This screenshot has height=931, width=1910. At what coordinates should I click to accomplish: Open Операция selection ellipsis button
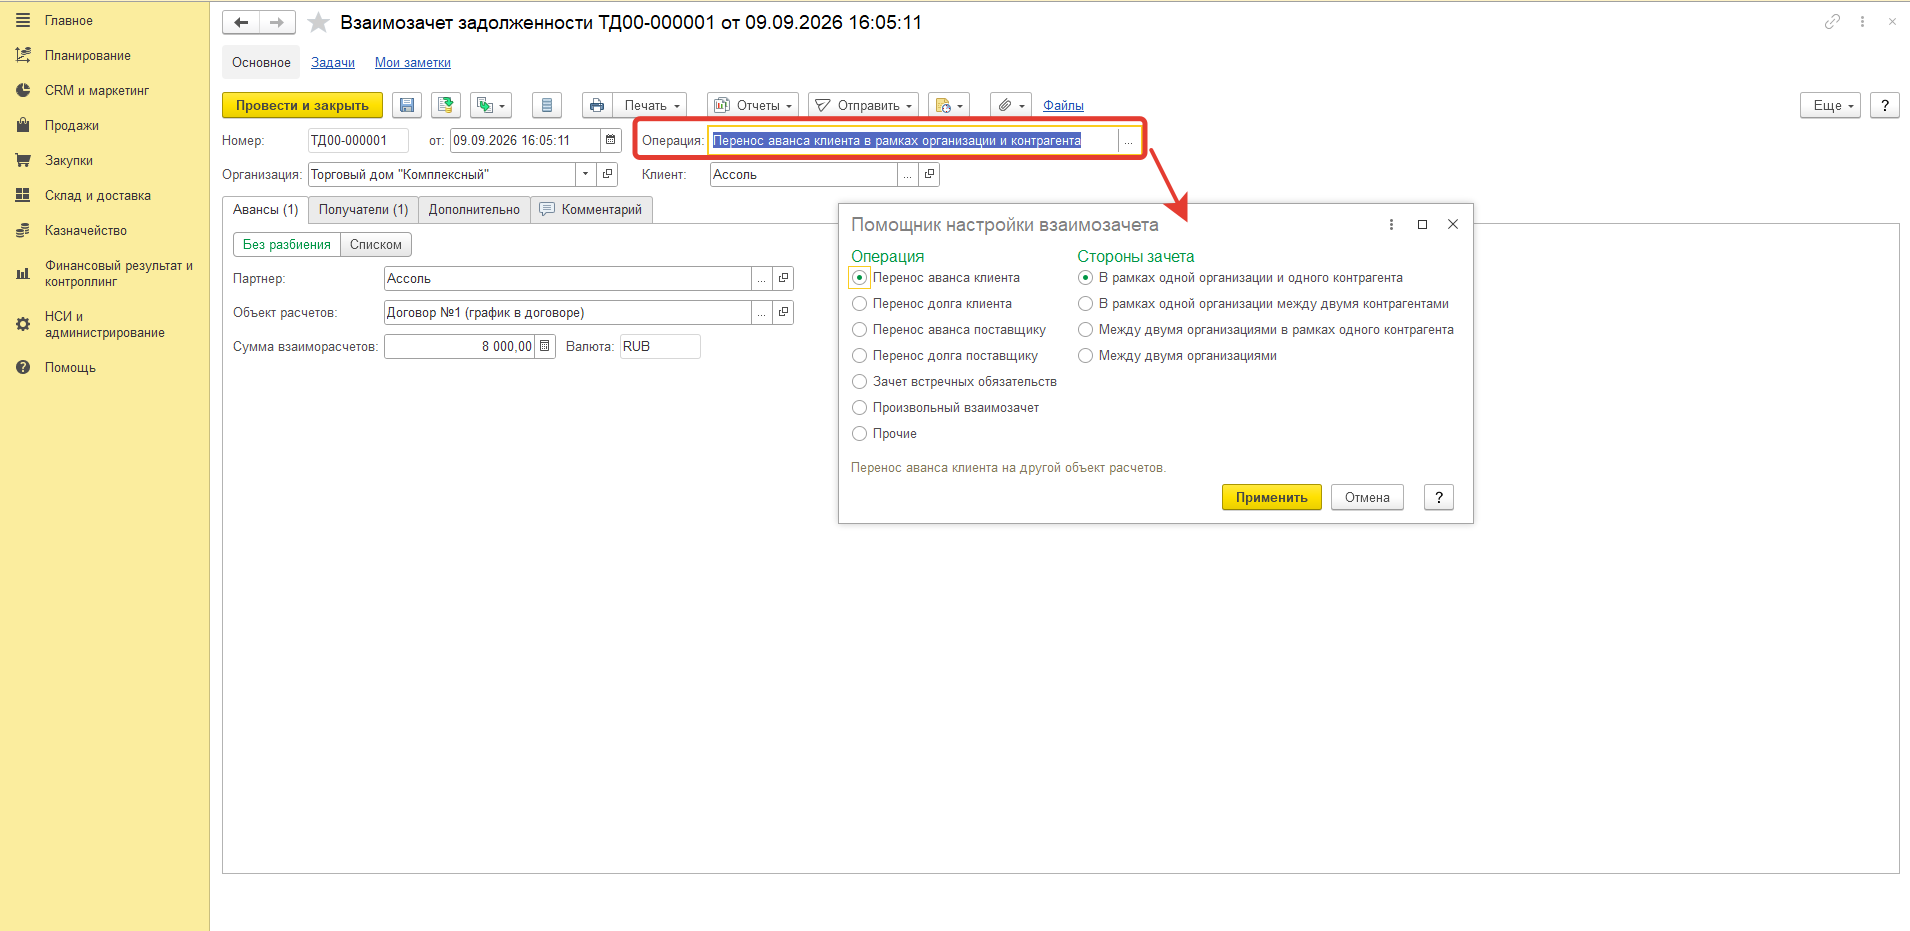tap(1129, 141)
